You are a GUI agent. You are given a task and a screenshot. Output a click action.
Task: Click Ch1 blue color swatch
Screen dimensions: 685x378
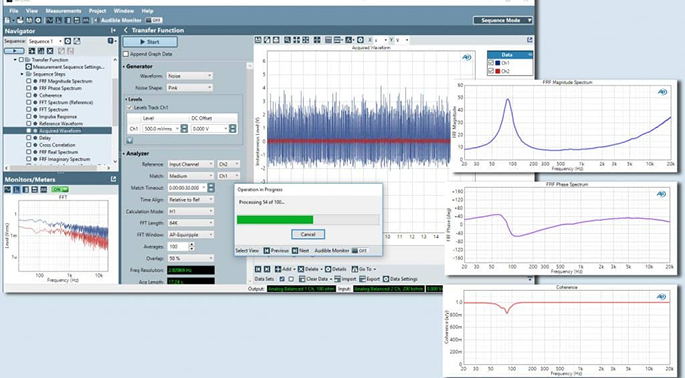498,63
